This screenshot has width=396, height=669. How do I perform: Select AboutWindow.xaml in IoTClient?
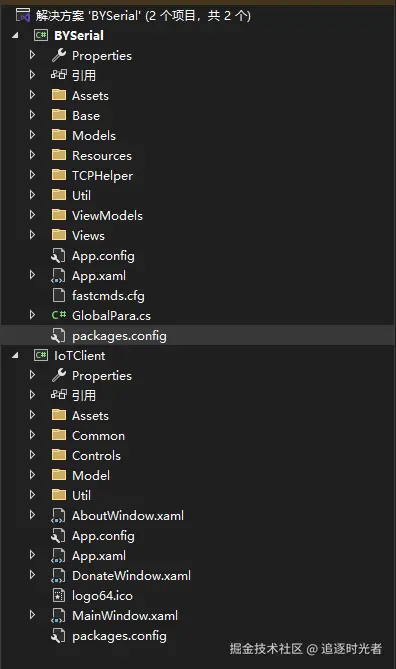tap(128, 515)
